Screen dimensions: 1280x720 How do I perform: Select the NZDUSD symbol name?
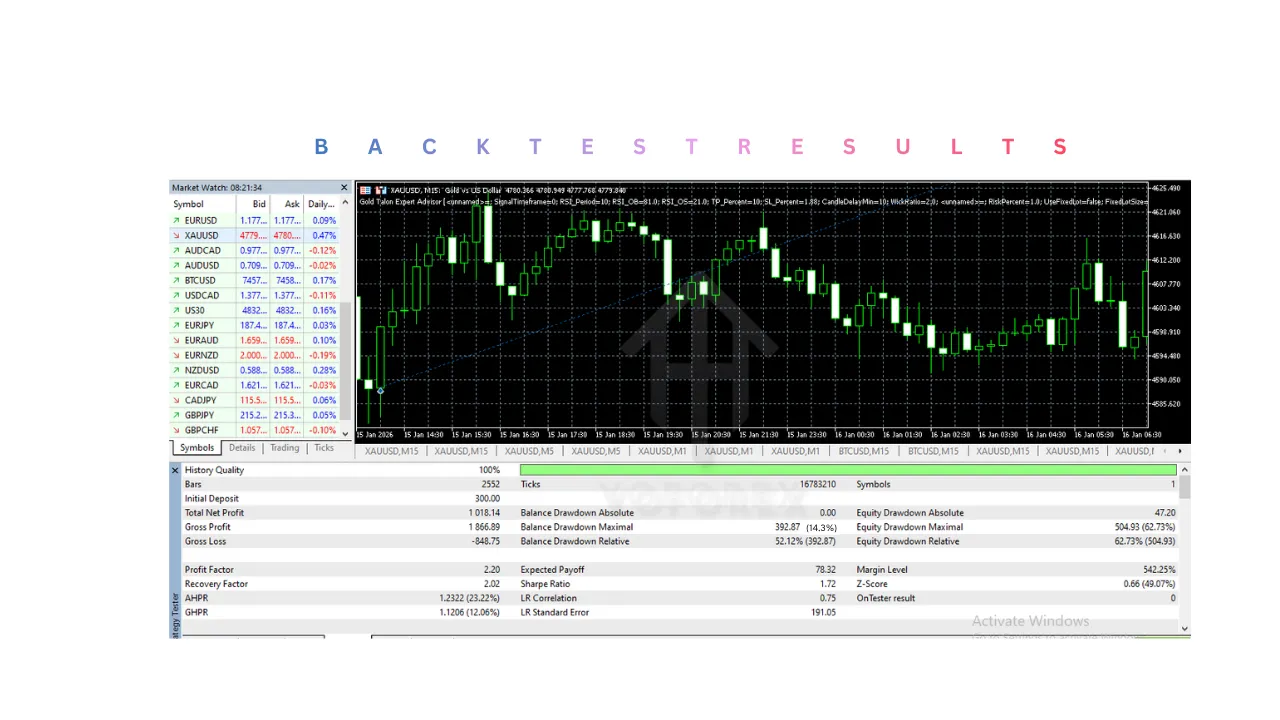202,370
